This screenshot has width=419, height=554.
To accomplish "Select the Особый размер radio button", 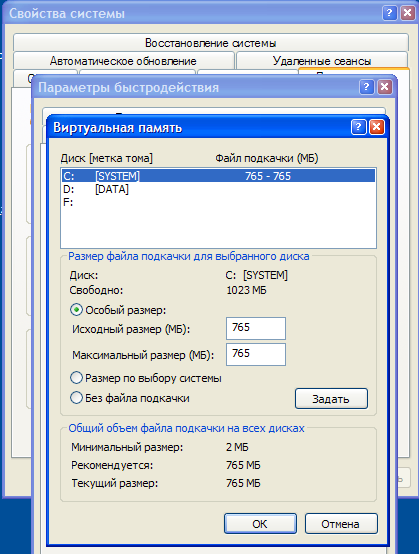I will coord(76,310).
